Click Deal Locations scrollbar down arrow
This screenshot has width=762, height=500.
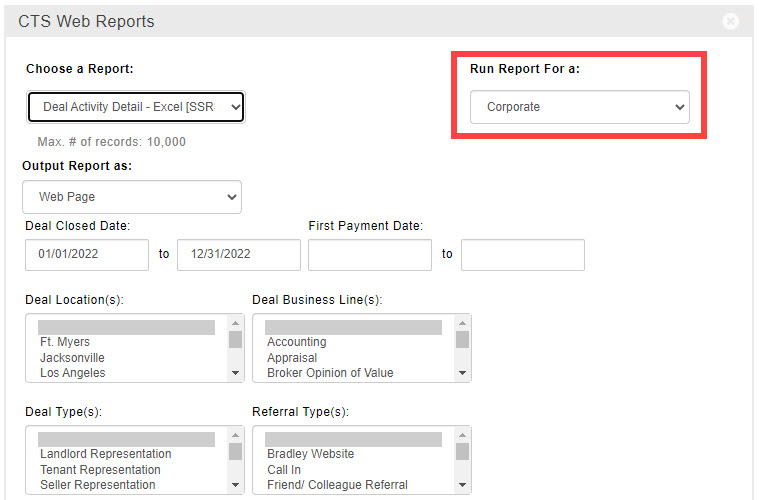coord(236,374)
